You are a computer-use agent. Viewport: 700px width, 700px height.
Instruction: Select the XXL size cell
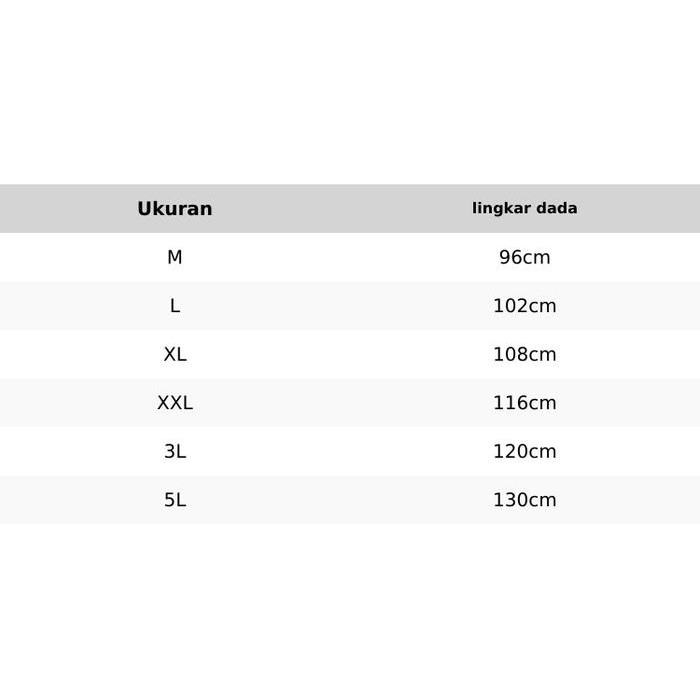[x=175, y=403]
